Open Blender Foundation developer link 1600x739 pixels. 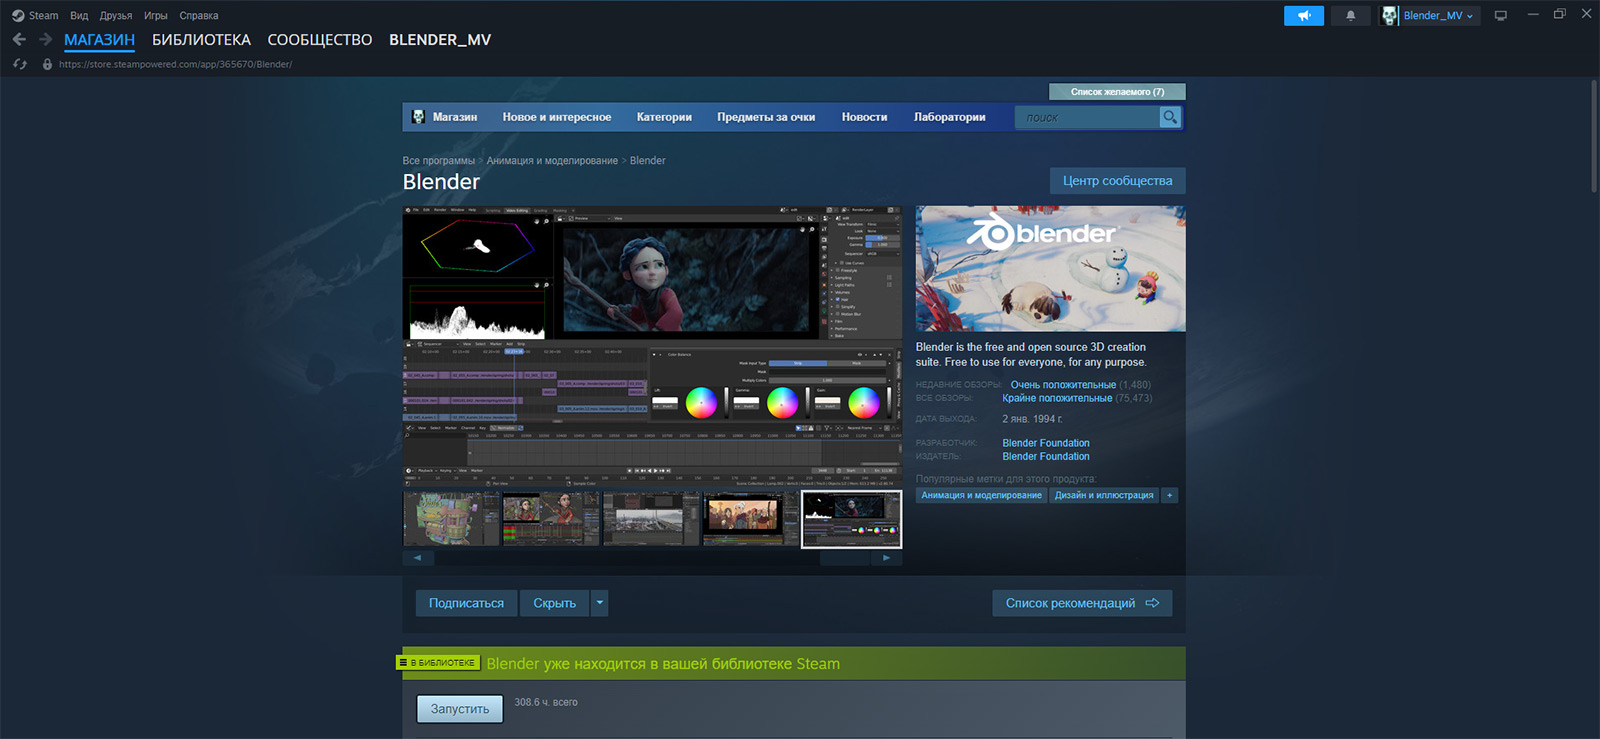click(1046, 443)
